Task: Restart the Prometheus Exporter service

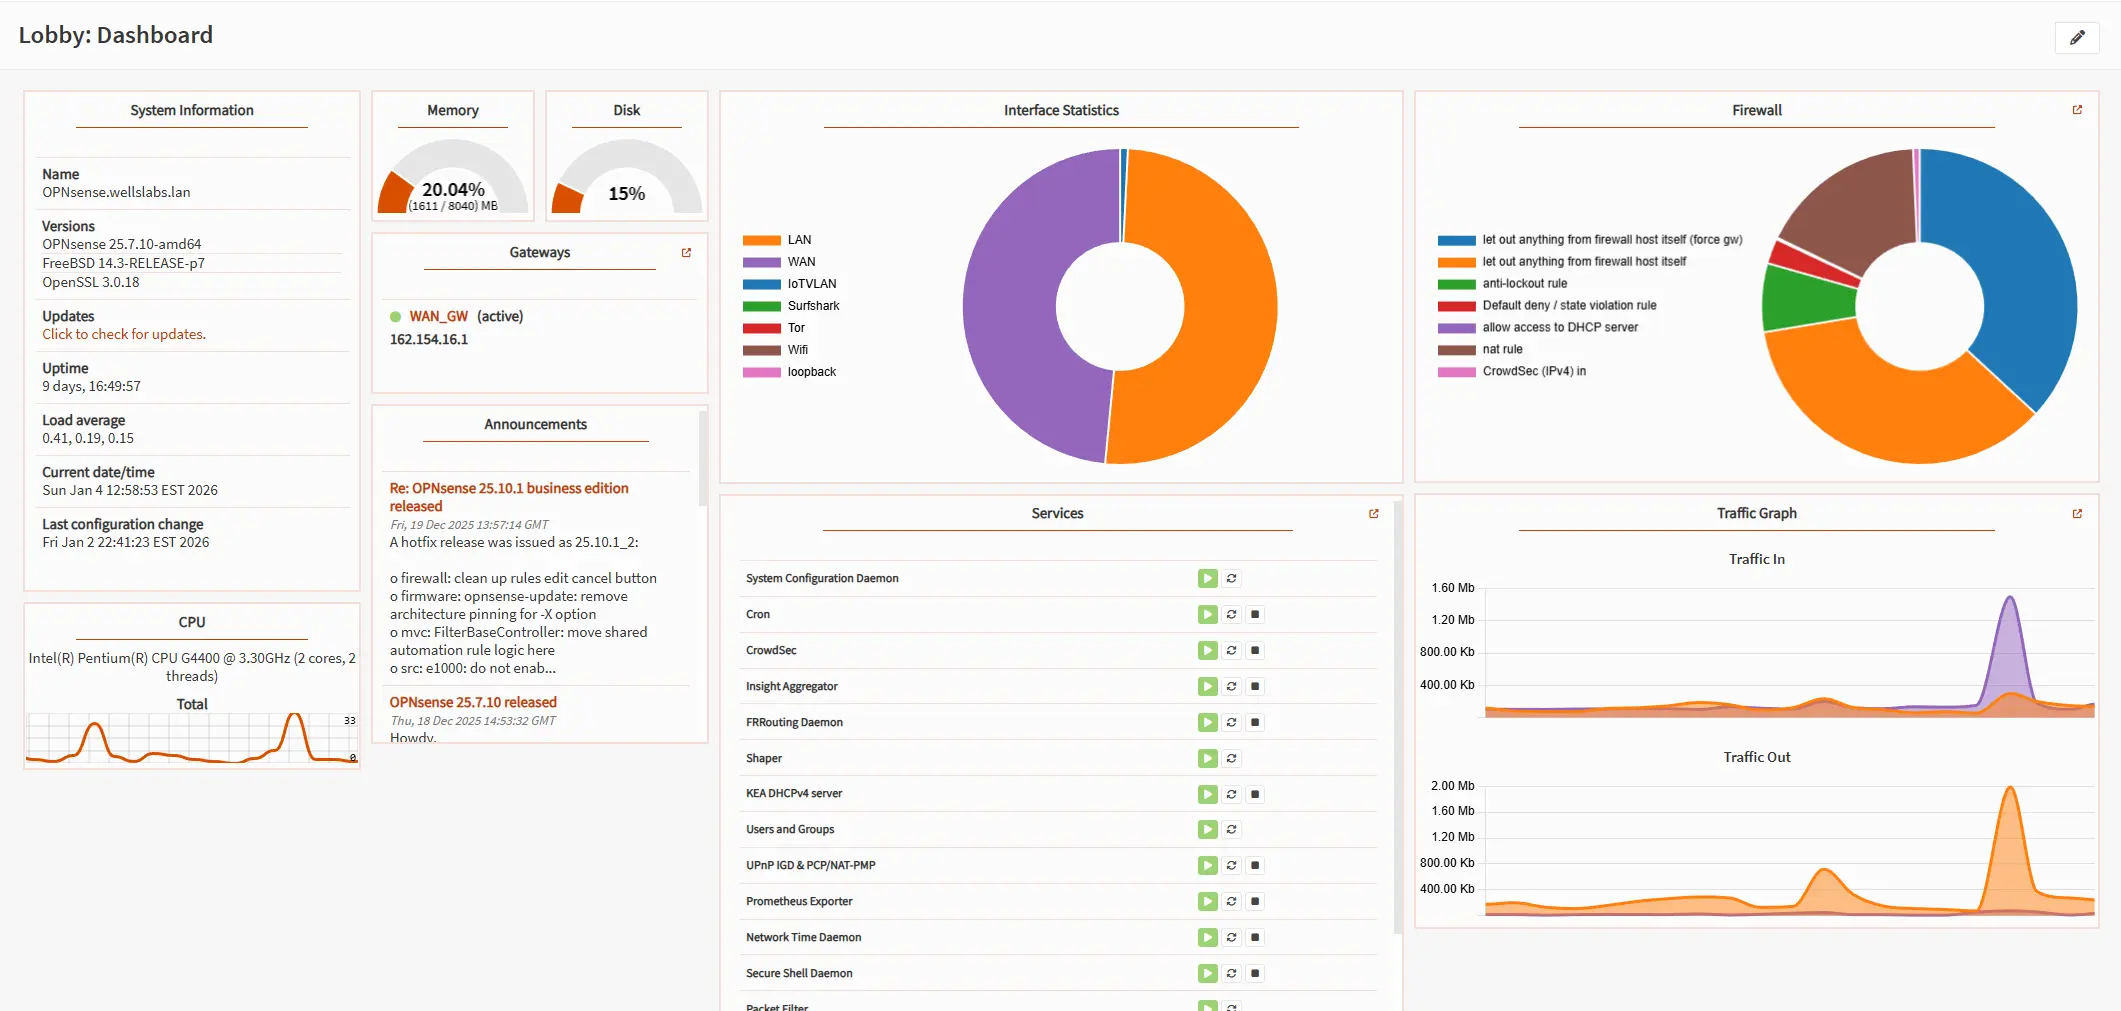Action: (1231, 901)
